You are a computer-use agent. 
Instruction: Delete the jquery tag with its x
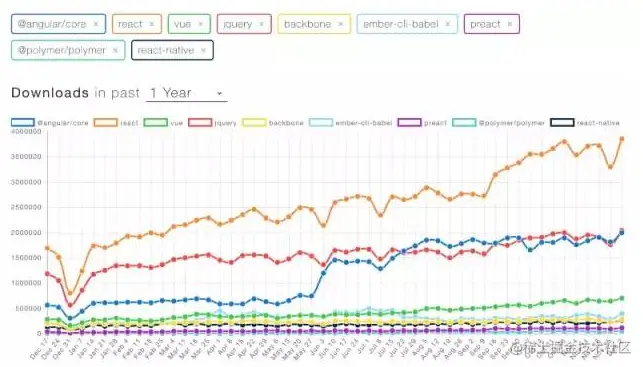pos(261,24)
